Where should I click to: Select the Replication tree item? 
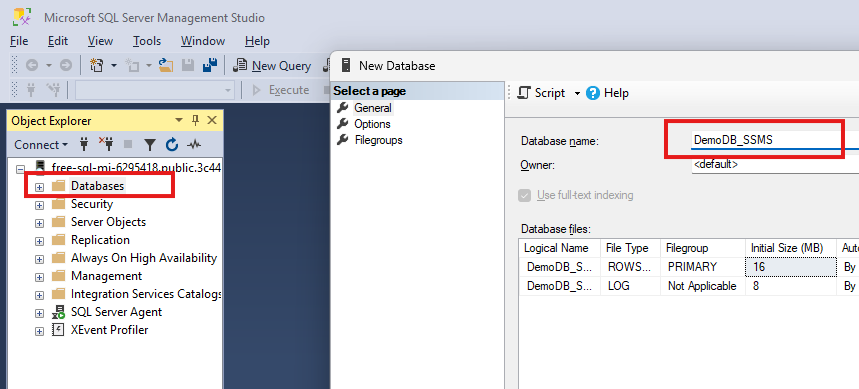100,240
